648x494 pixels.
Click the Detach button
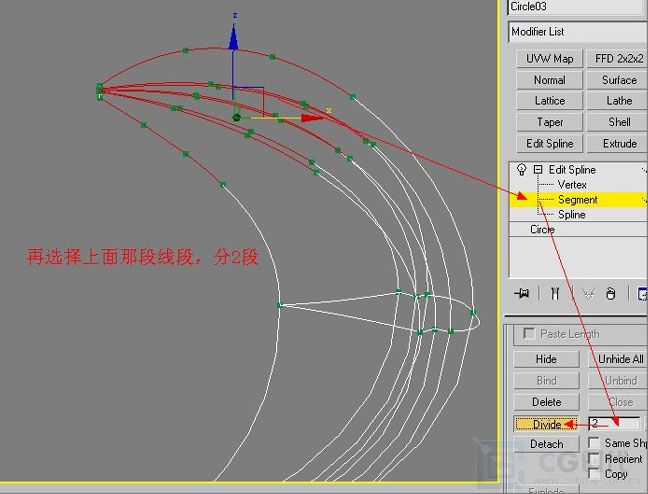click(x=546, y=444)
